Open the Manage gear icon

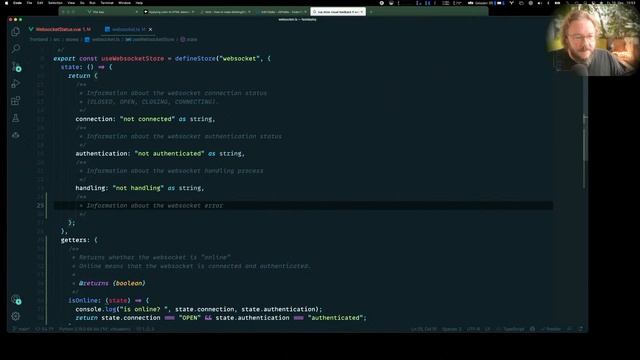click(x=16, y=316)
